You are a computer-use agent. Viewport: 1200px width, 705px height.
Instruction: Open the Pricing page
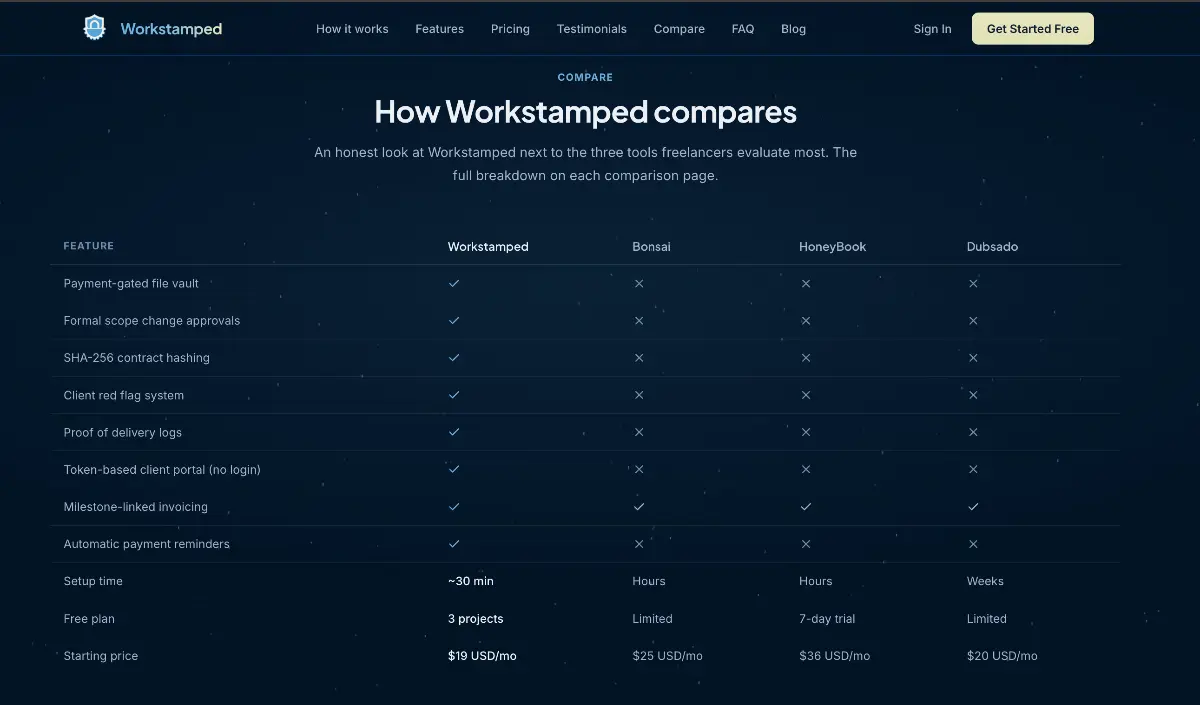point(510,29)
